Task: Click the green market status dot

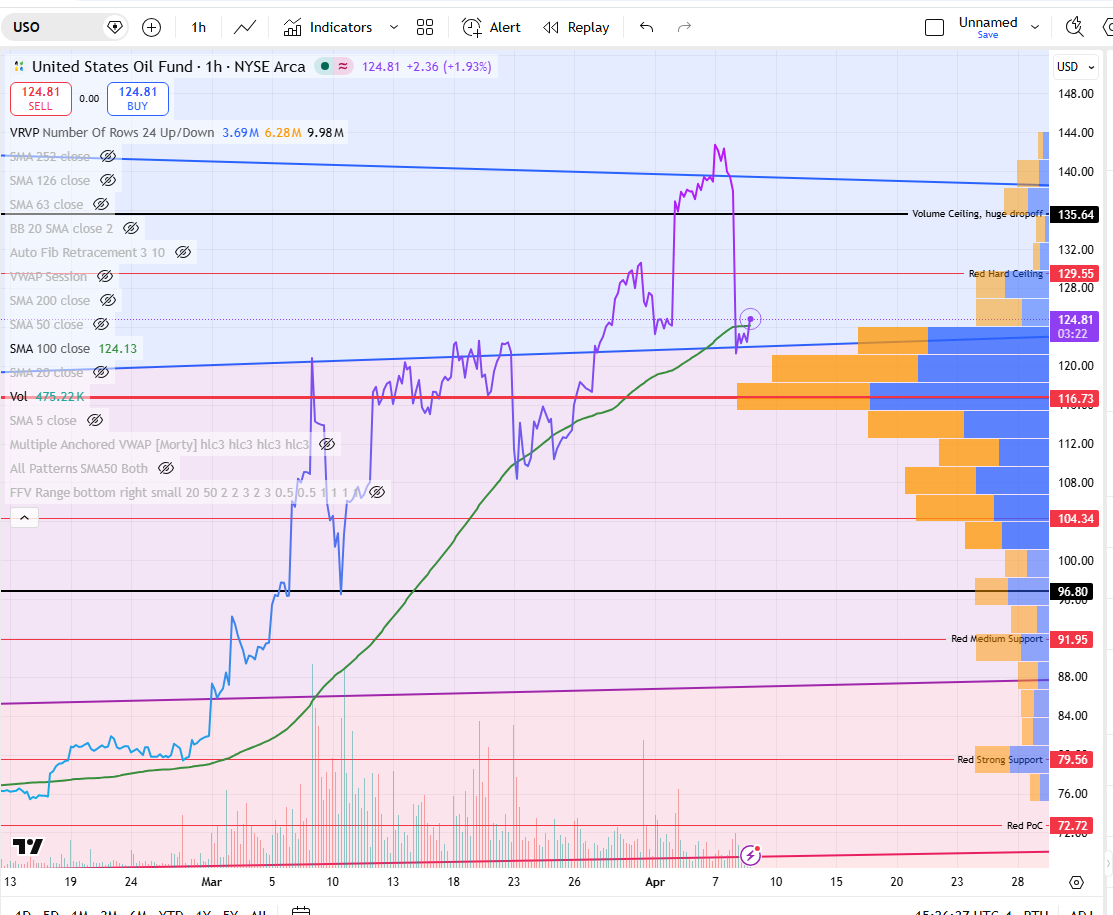Action: pyautogui.click(x=324, y=66)
